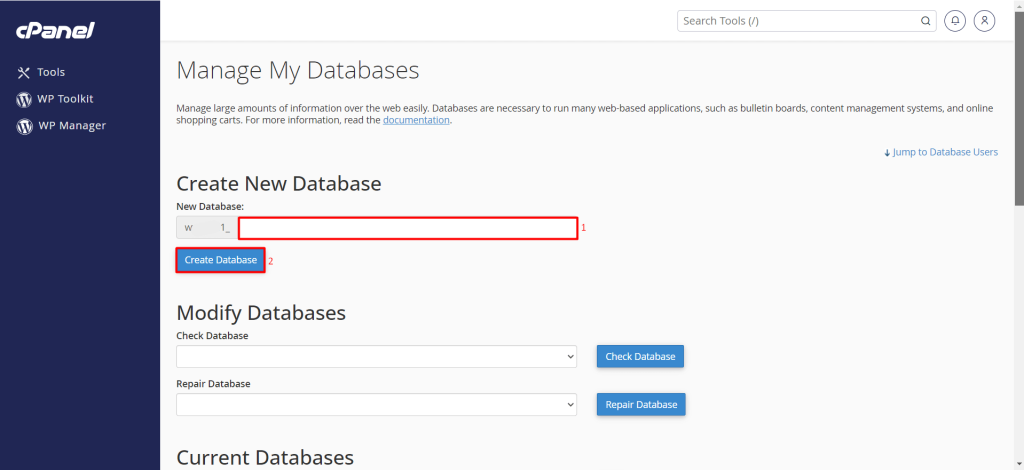This screenshot has width=1024, height=470.
Task: Click the Create Database button
Action: click(x=221, y=260)
